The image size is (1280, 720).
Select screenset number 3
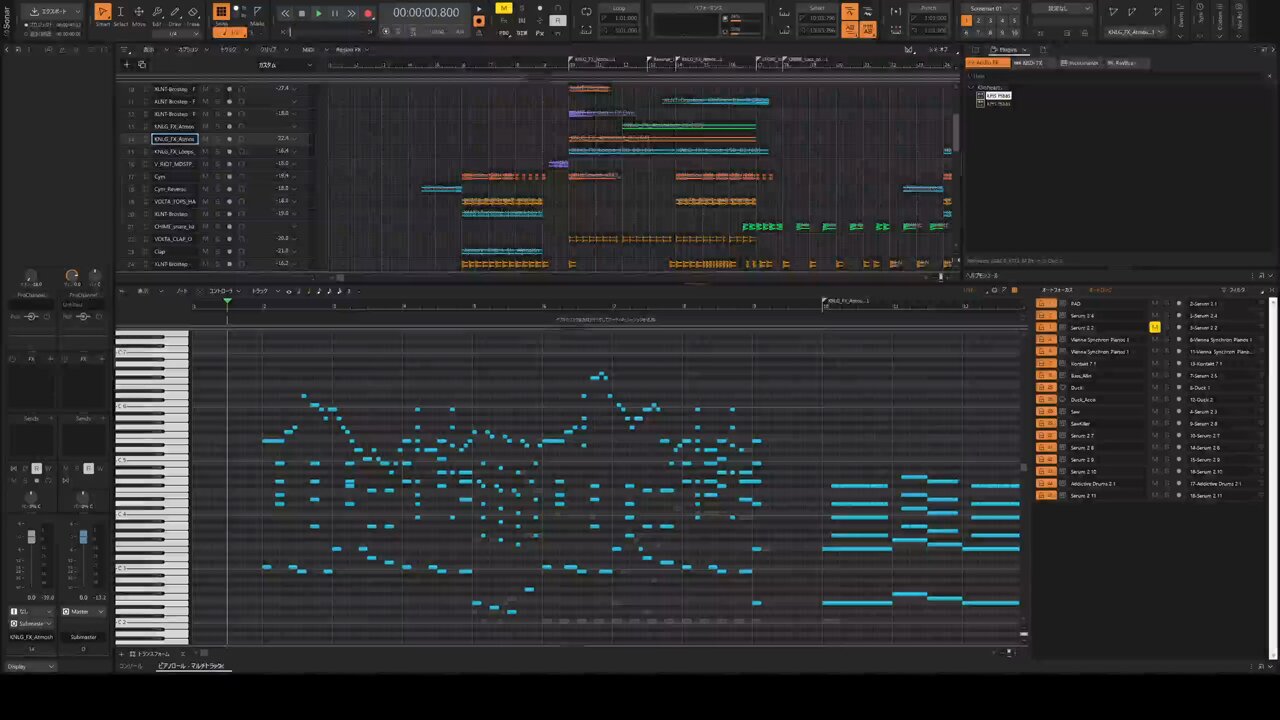pyautogui.click(x=990, y=20)
